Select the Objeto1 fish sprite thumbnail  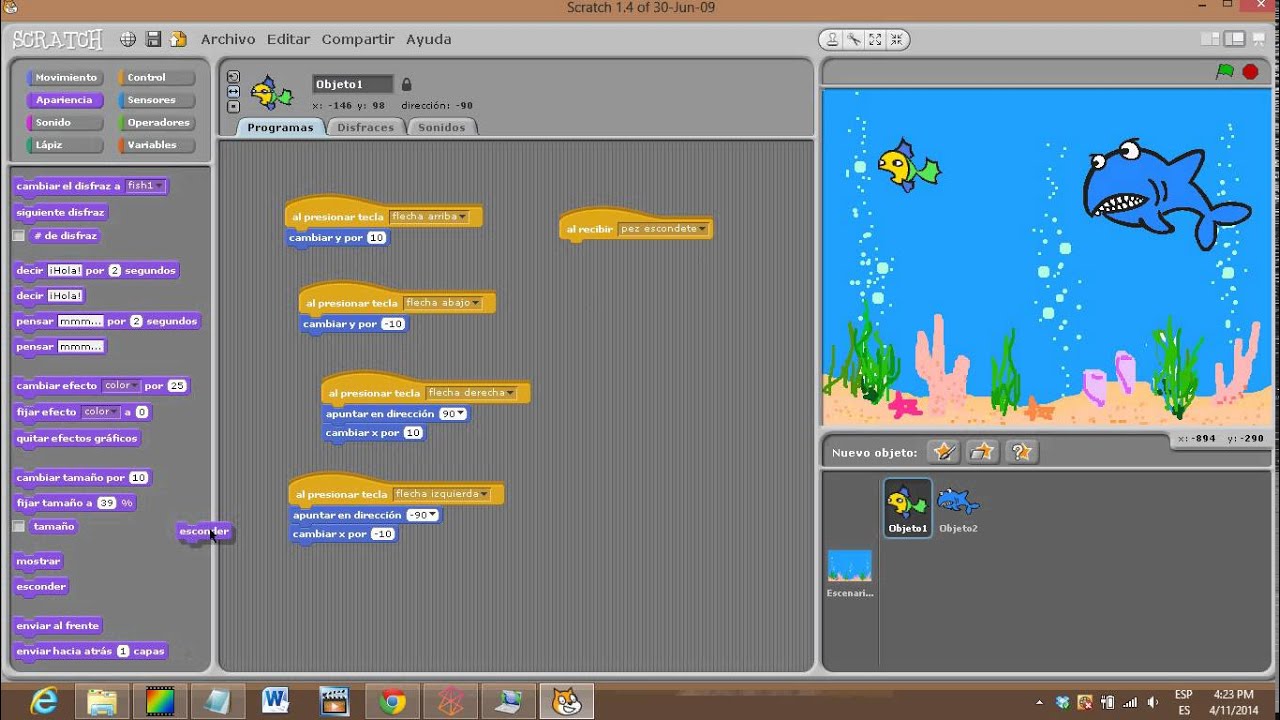[x=908, y=507]
